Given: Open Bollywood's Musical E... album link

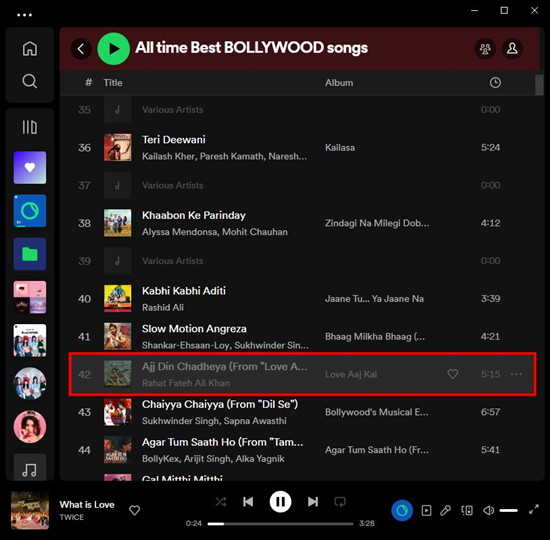Looking at the screenshot, I should 376,412.
